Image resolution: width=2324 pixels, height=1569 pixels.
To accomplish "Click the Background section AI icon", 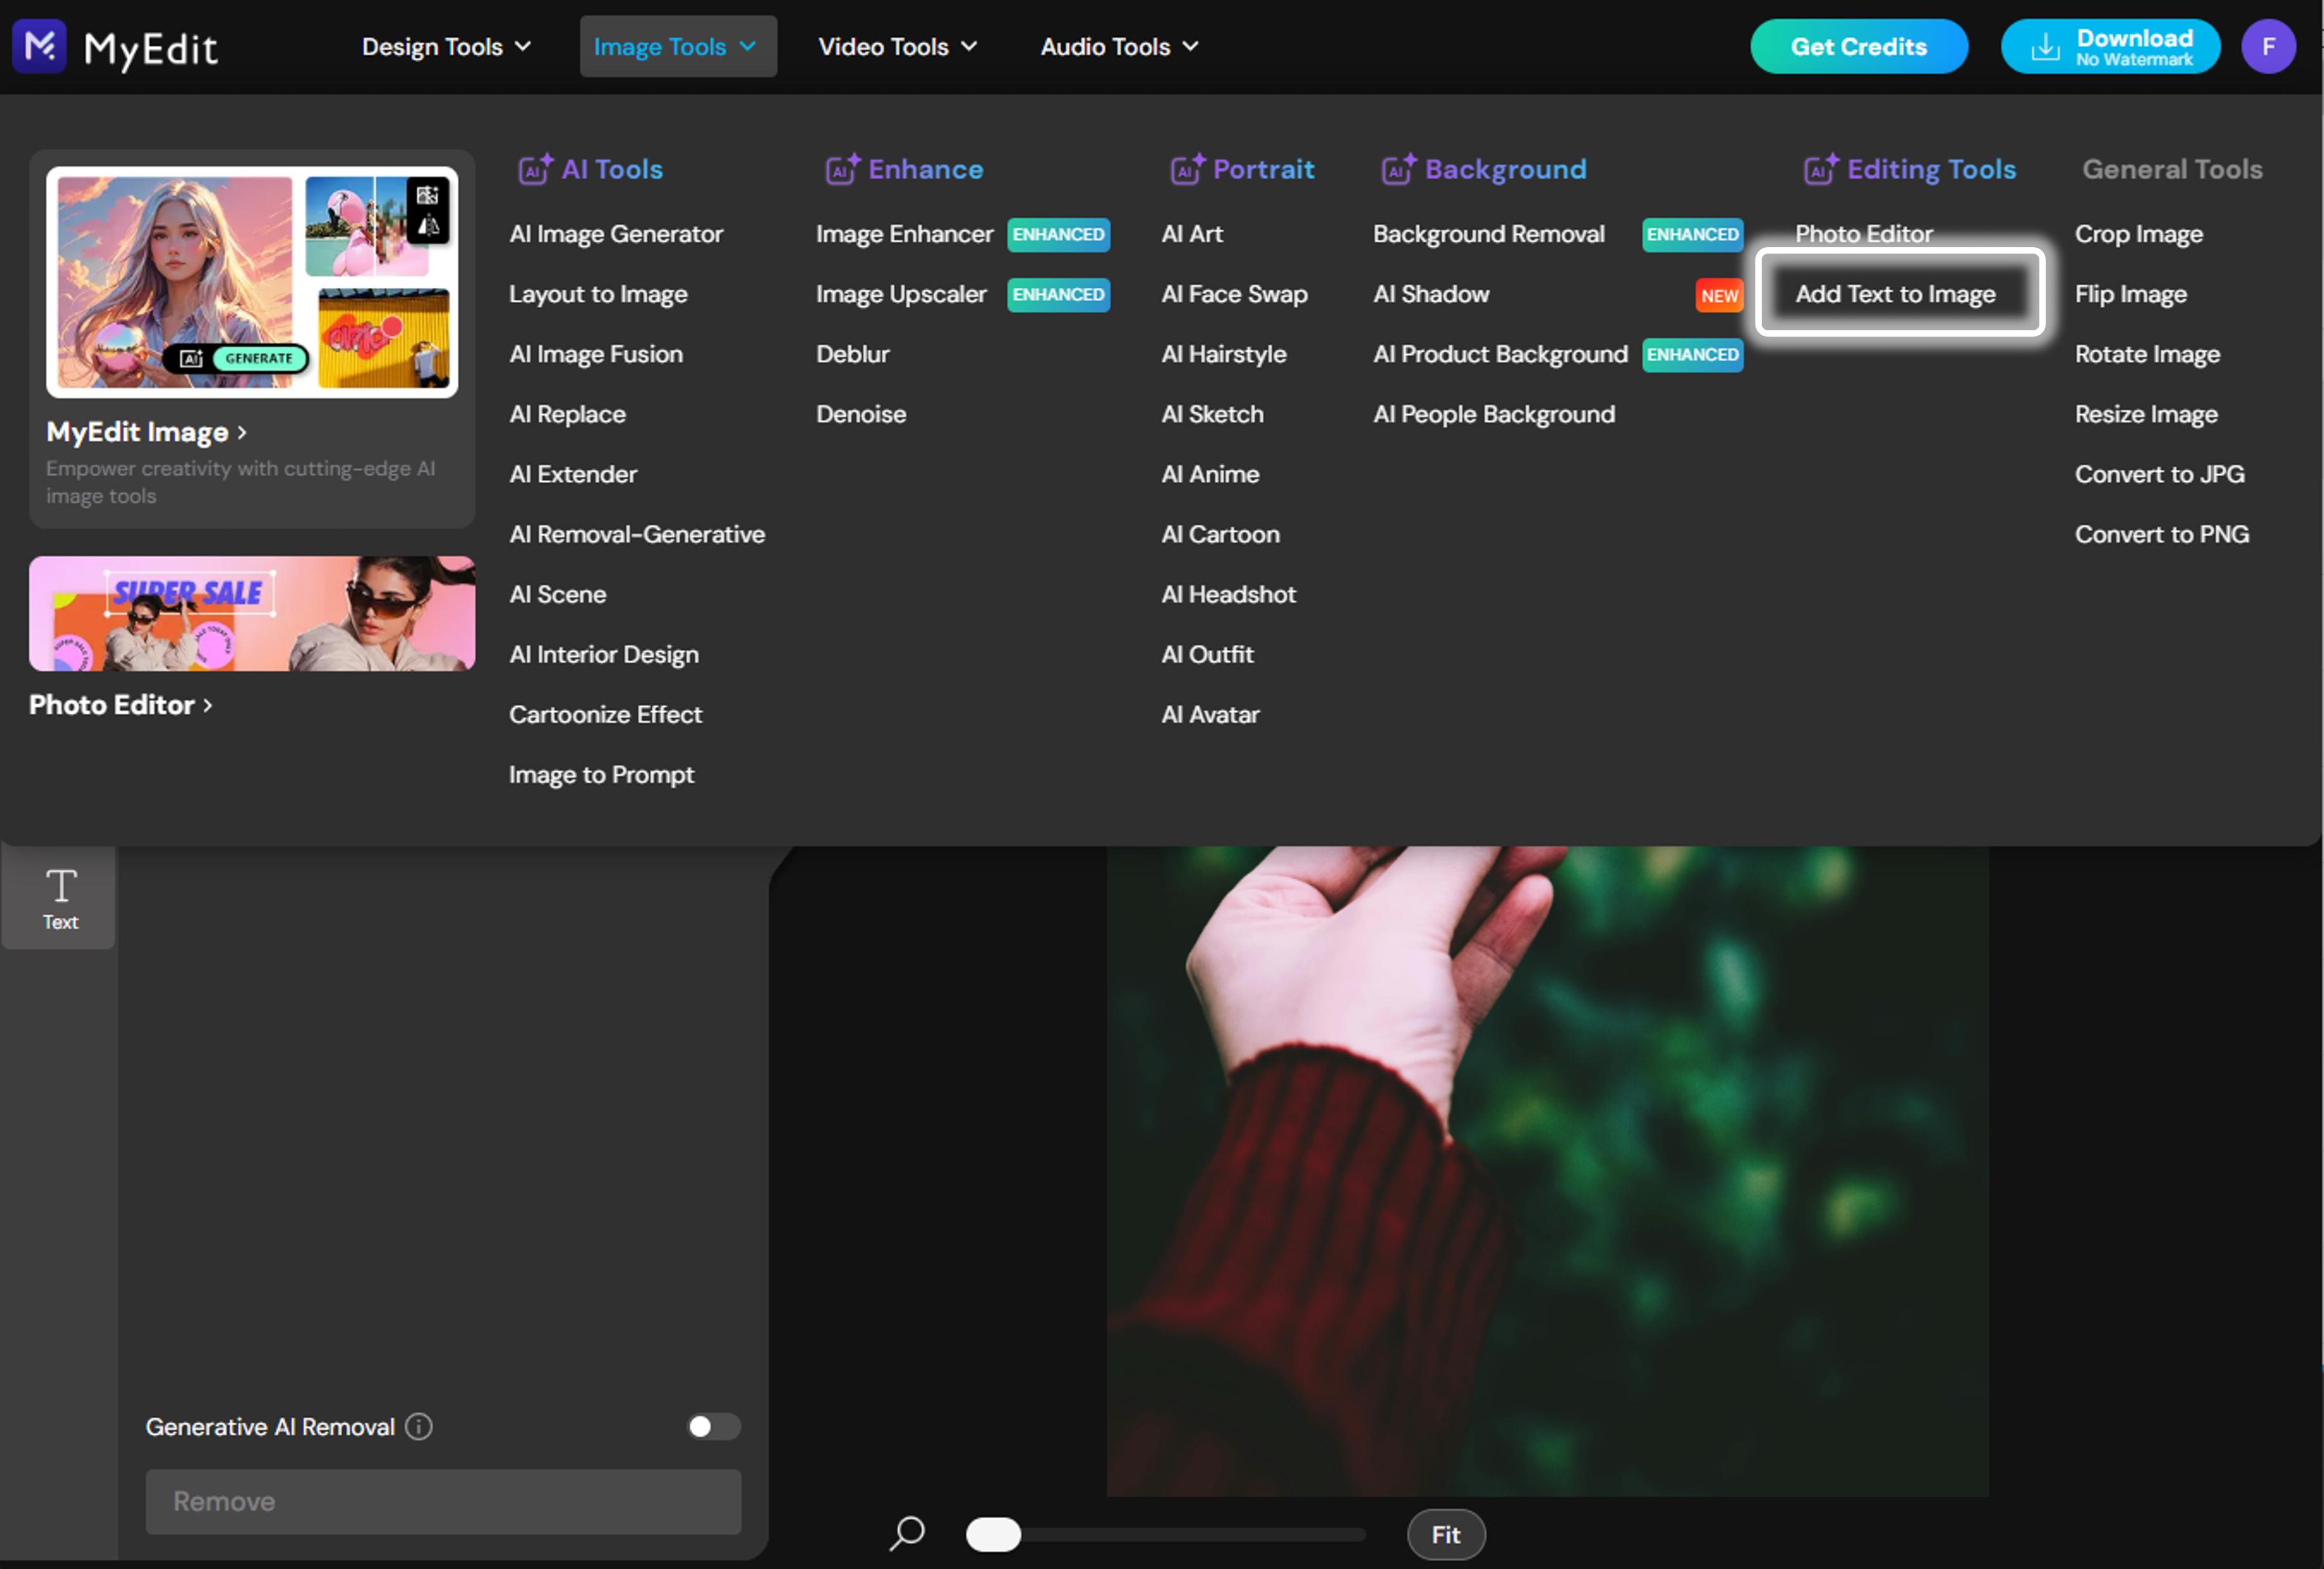I will tap(1398, 169).
